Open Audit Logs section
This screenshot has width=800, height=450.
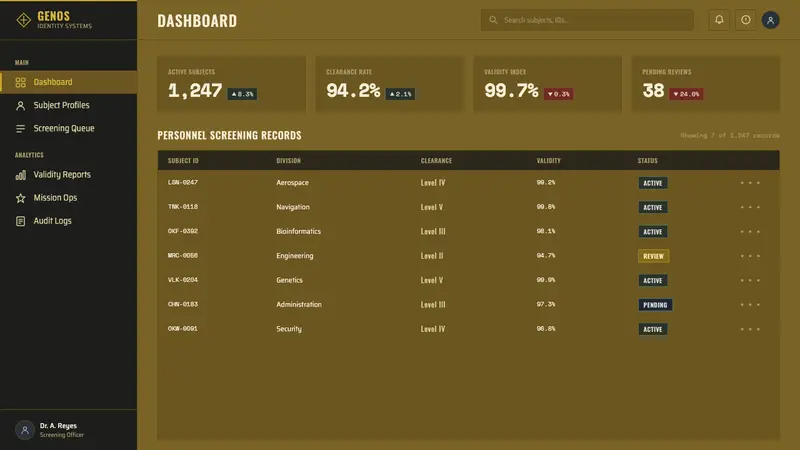click(68, 221)
